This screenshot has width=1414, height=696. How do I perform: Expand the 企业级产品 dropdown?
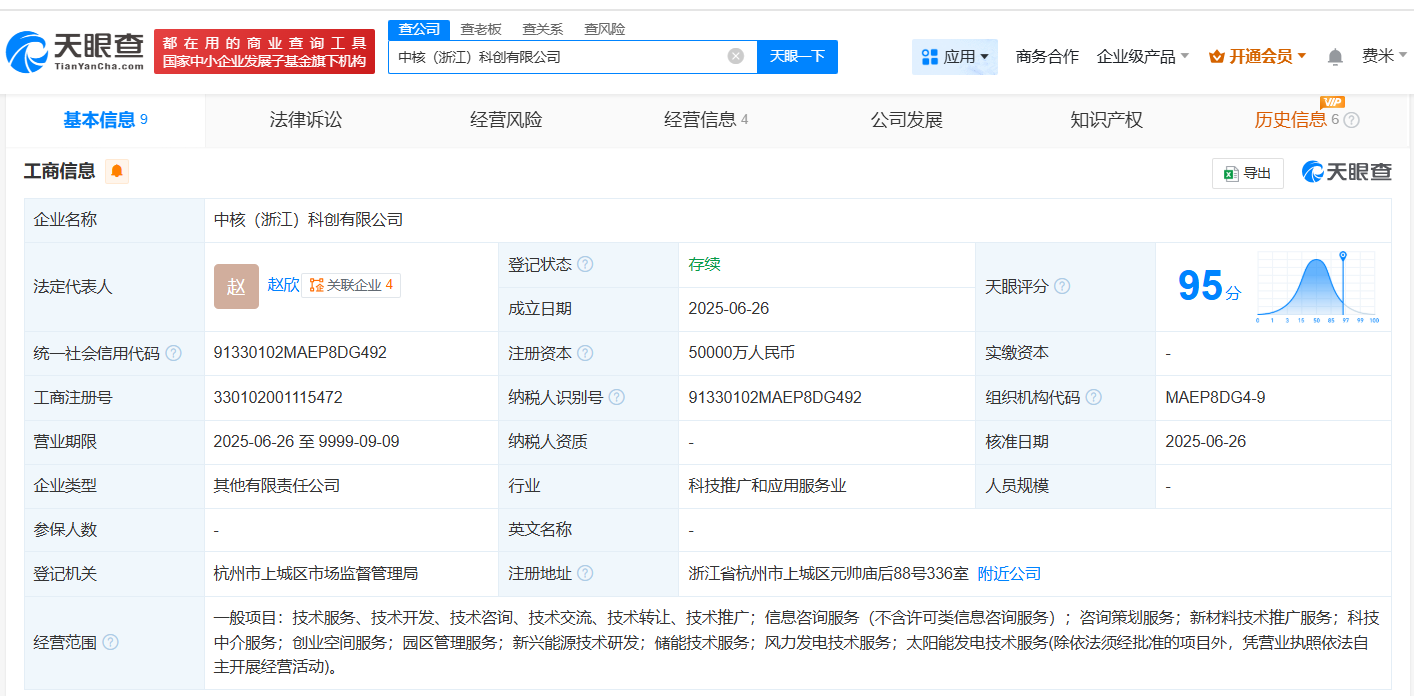(x=1143, y=57)
